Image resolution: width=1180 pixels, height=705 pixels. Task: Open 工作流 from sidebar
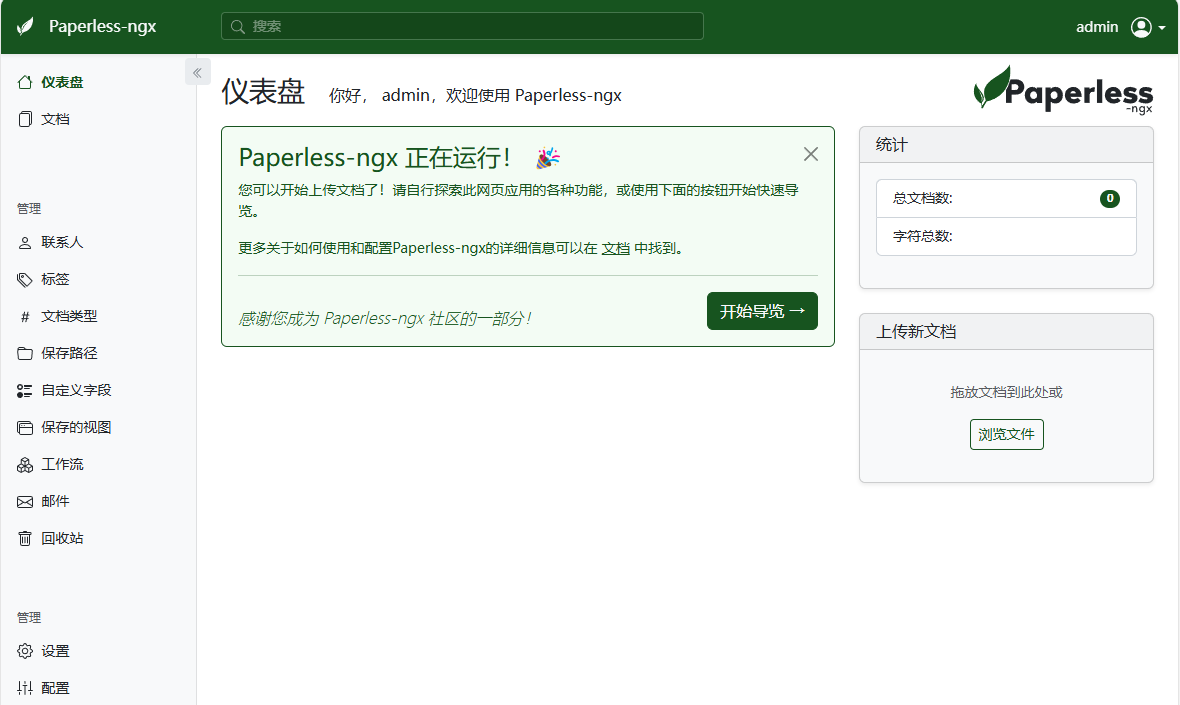[x=62, y=464]
